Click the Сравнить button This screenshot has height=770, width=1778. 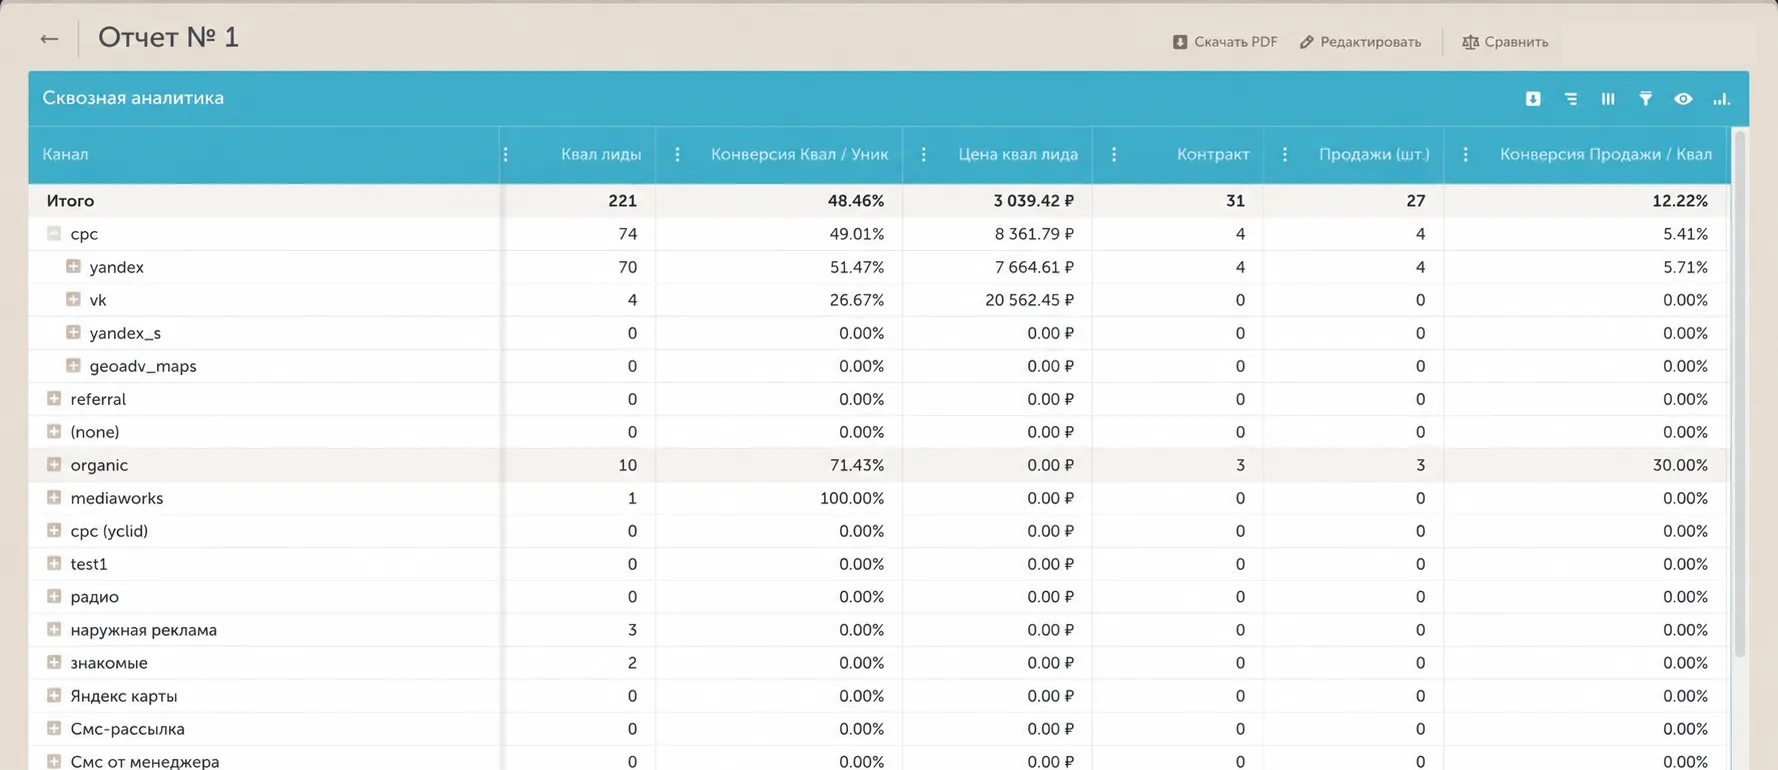coord(1505,42)
